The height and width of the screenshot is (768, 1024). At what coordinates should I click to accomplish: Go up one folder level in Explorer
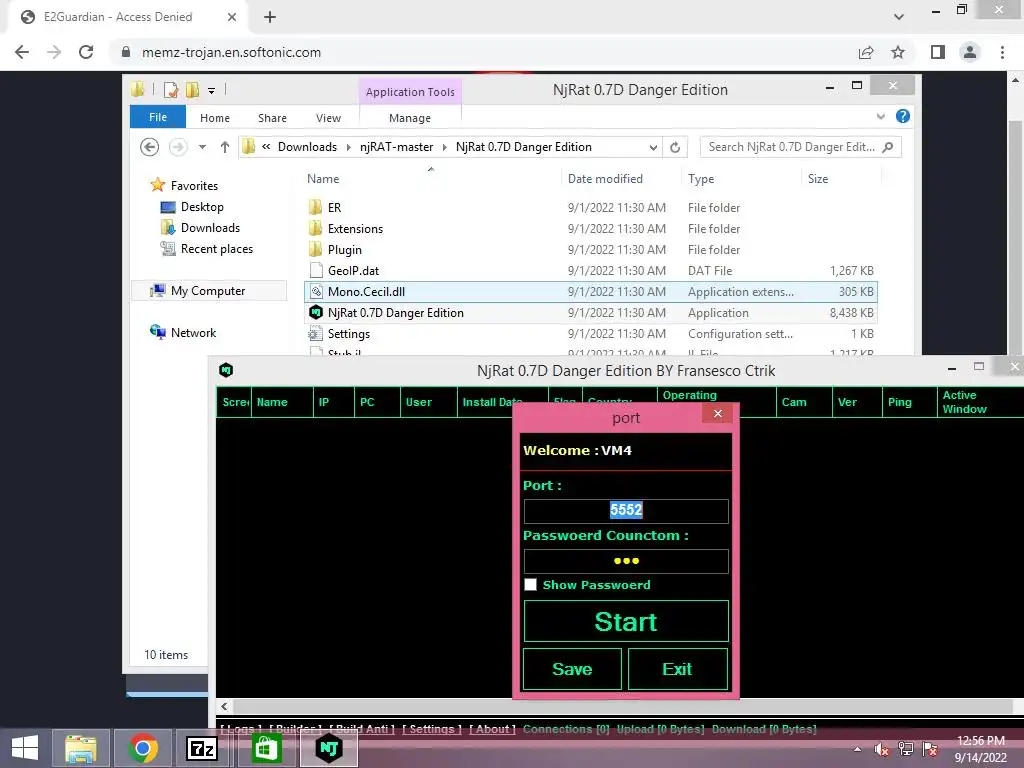click(225, 147)
